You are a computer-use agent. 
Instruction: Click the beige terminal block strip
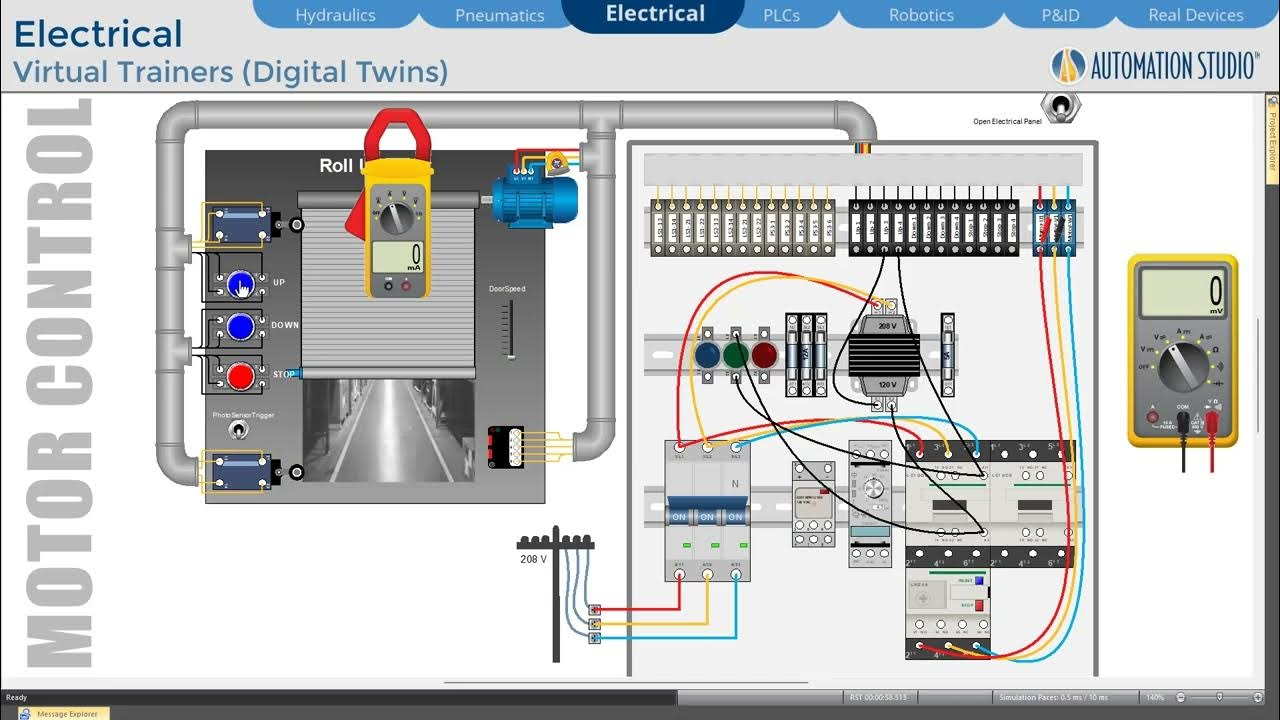tap(743, 227)
